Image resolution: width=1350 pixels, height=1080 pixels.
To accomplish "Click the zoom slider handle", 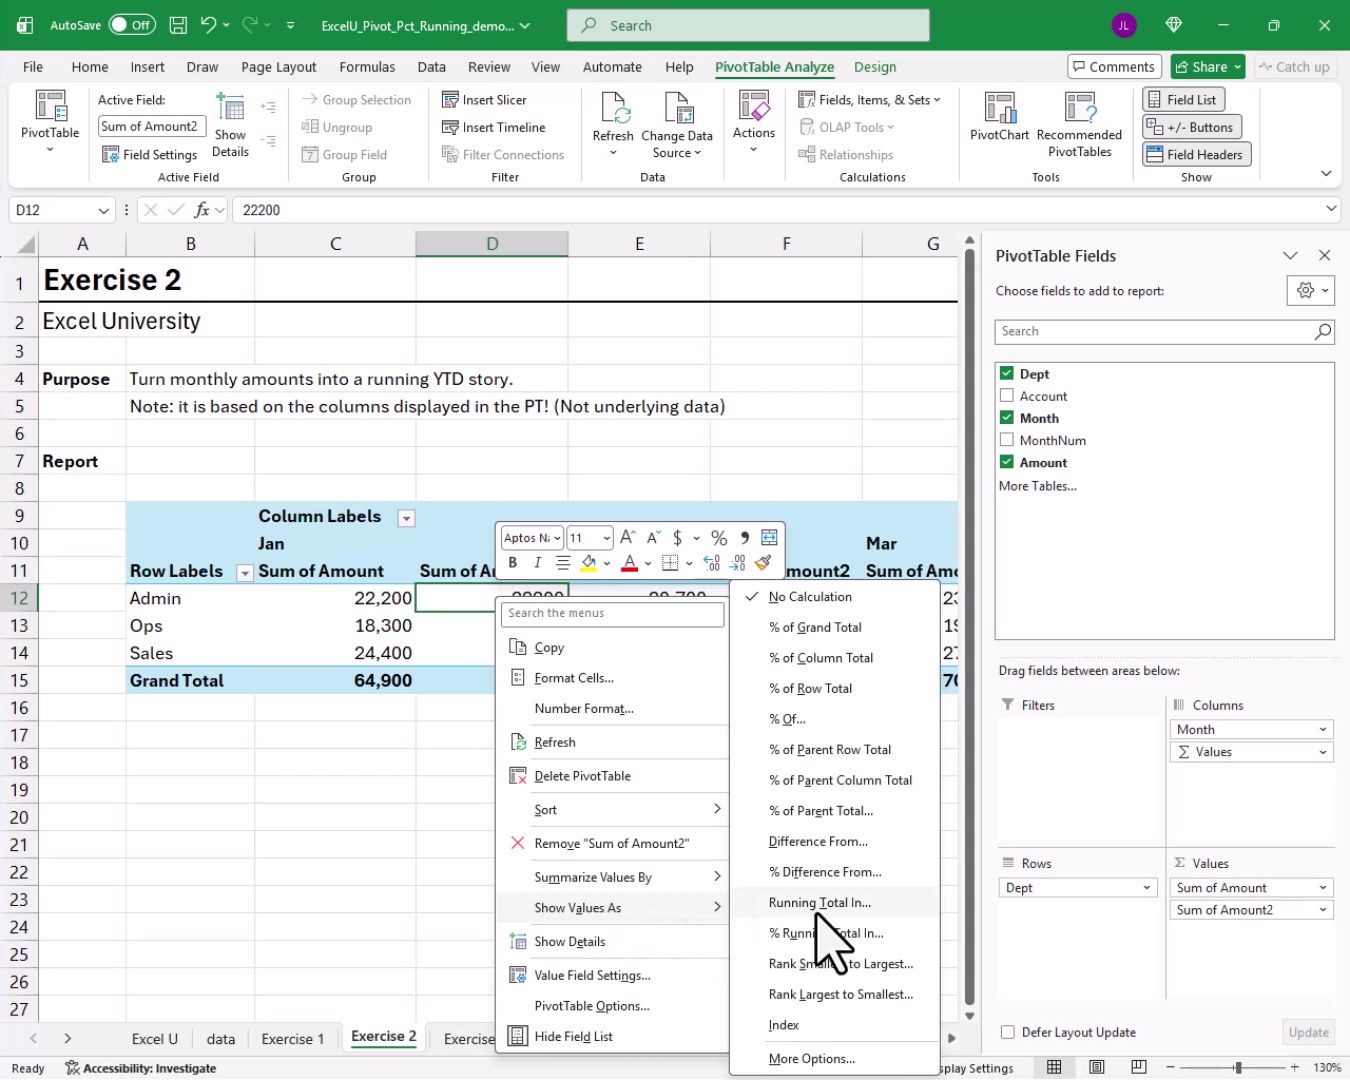I will (x=1238, y=1067).
